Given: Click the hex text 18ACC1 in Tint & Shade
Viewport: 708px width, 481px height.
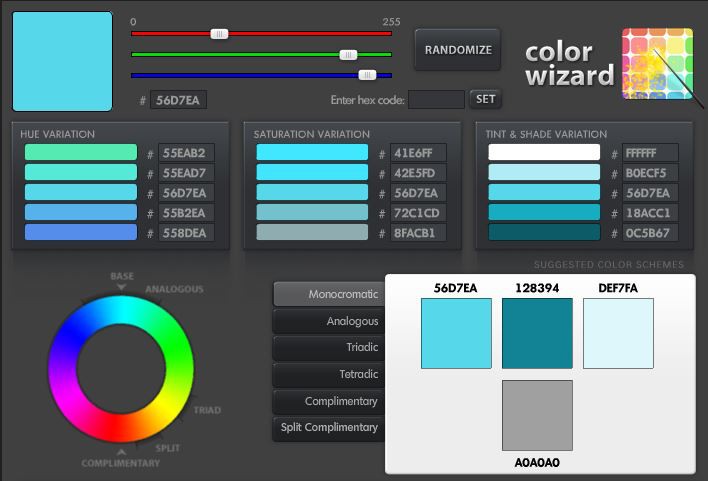Looking at the screenshot, I should pyautogui.click(x=648, y=213).
